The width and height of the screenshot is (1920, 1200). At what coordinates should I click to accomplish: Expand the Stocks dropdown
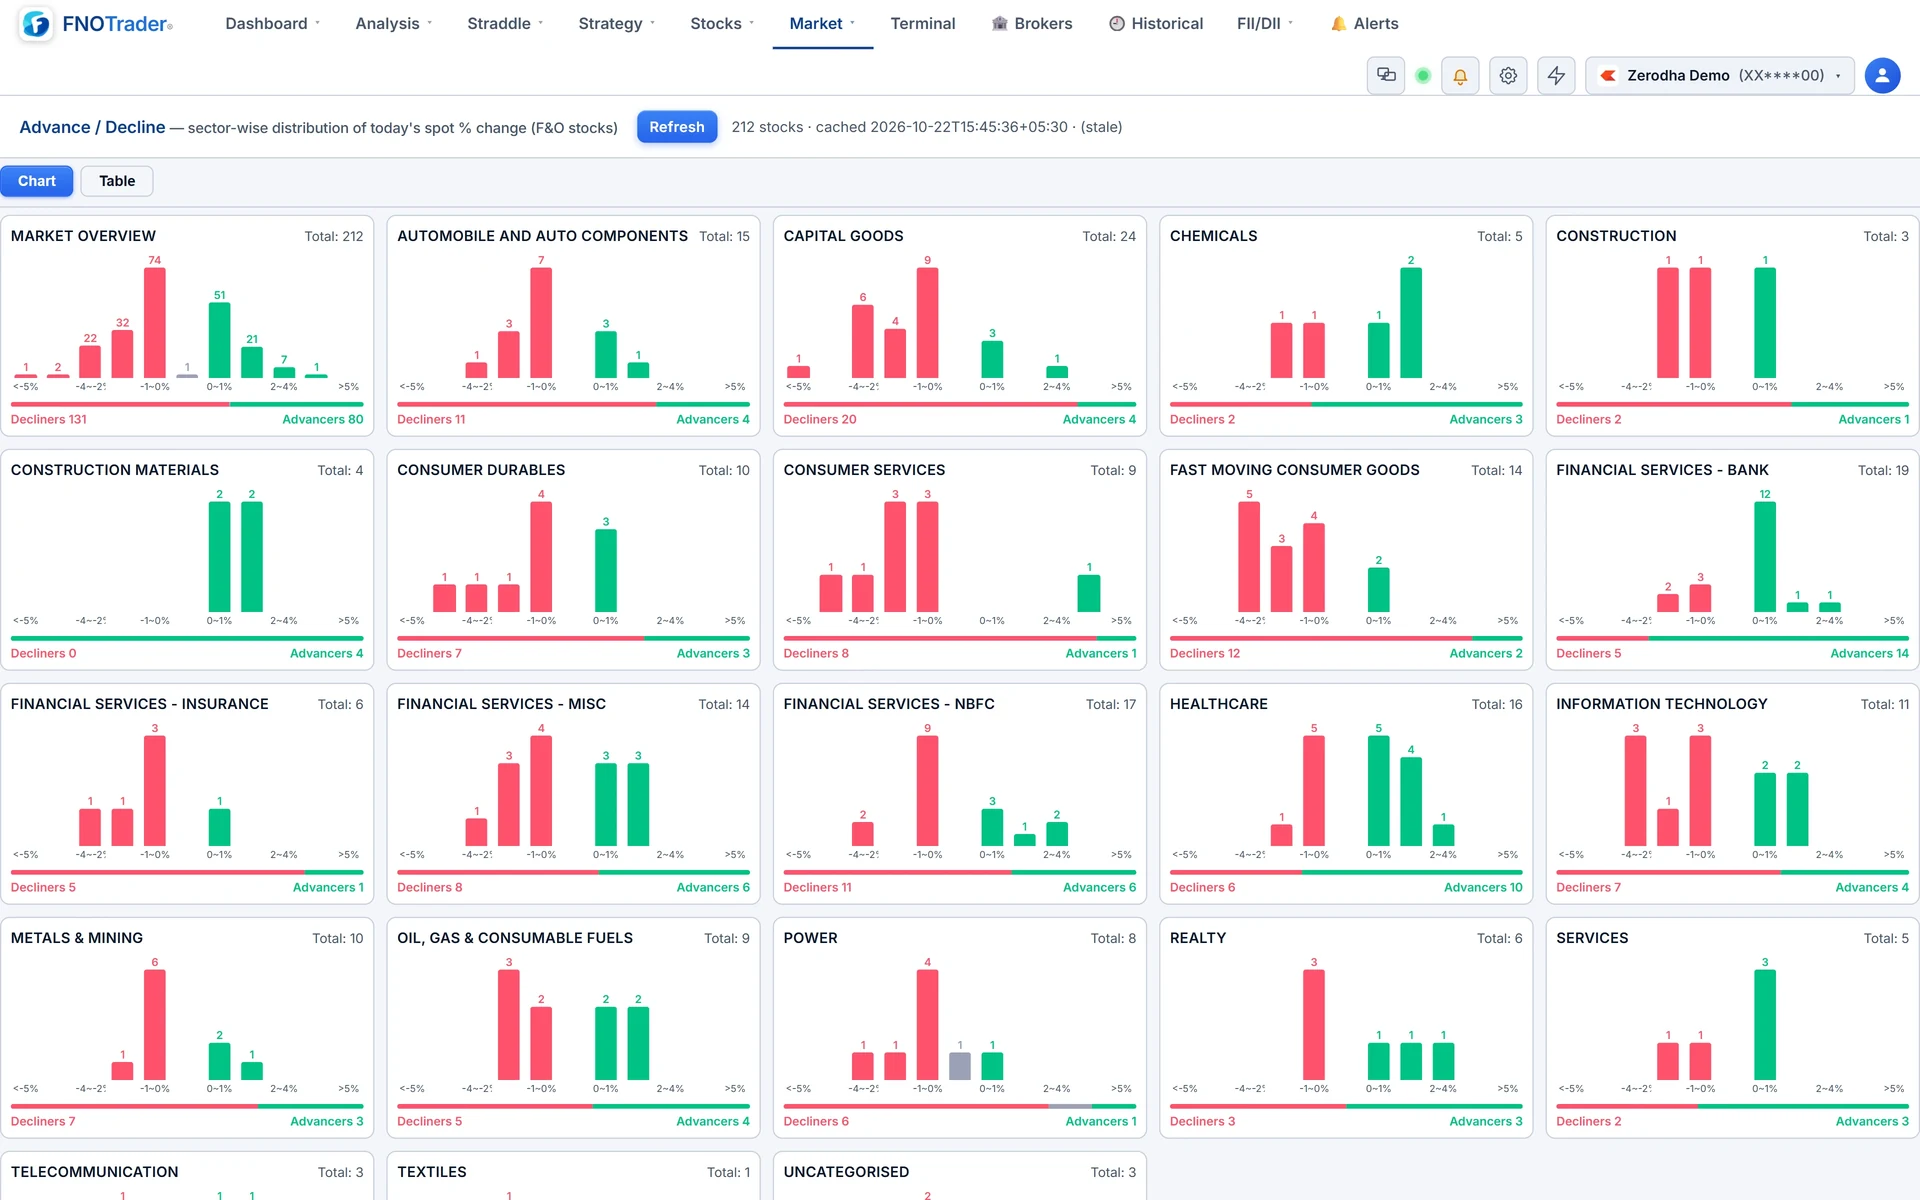pos(722,24)
